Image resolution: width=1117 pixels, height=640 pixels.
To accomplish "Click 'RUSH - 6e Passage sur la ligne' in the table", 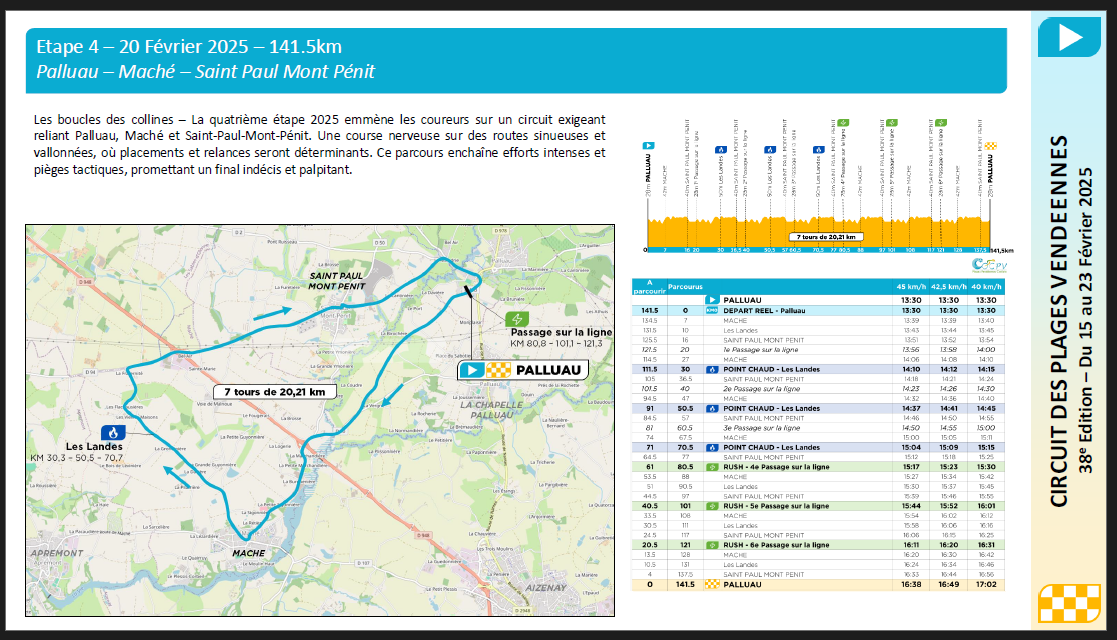I will [x=776, y=545].
